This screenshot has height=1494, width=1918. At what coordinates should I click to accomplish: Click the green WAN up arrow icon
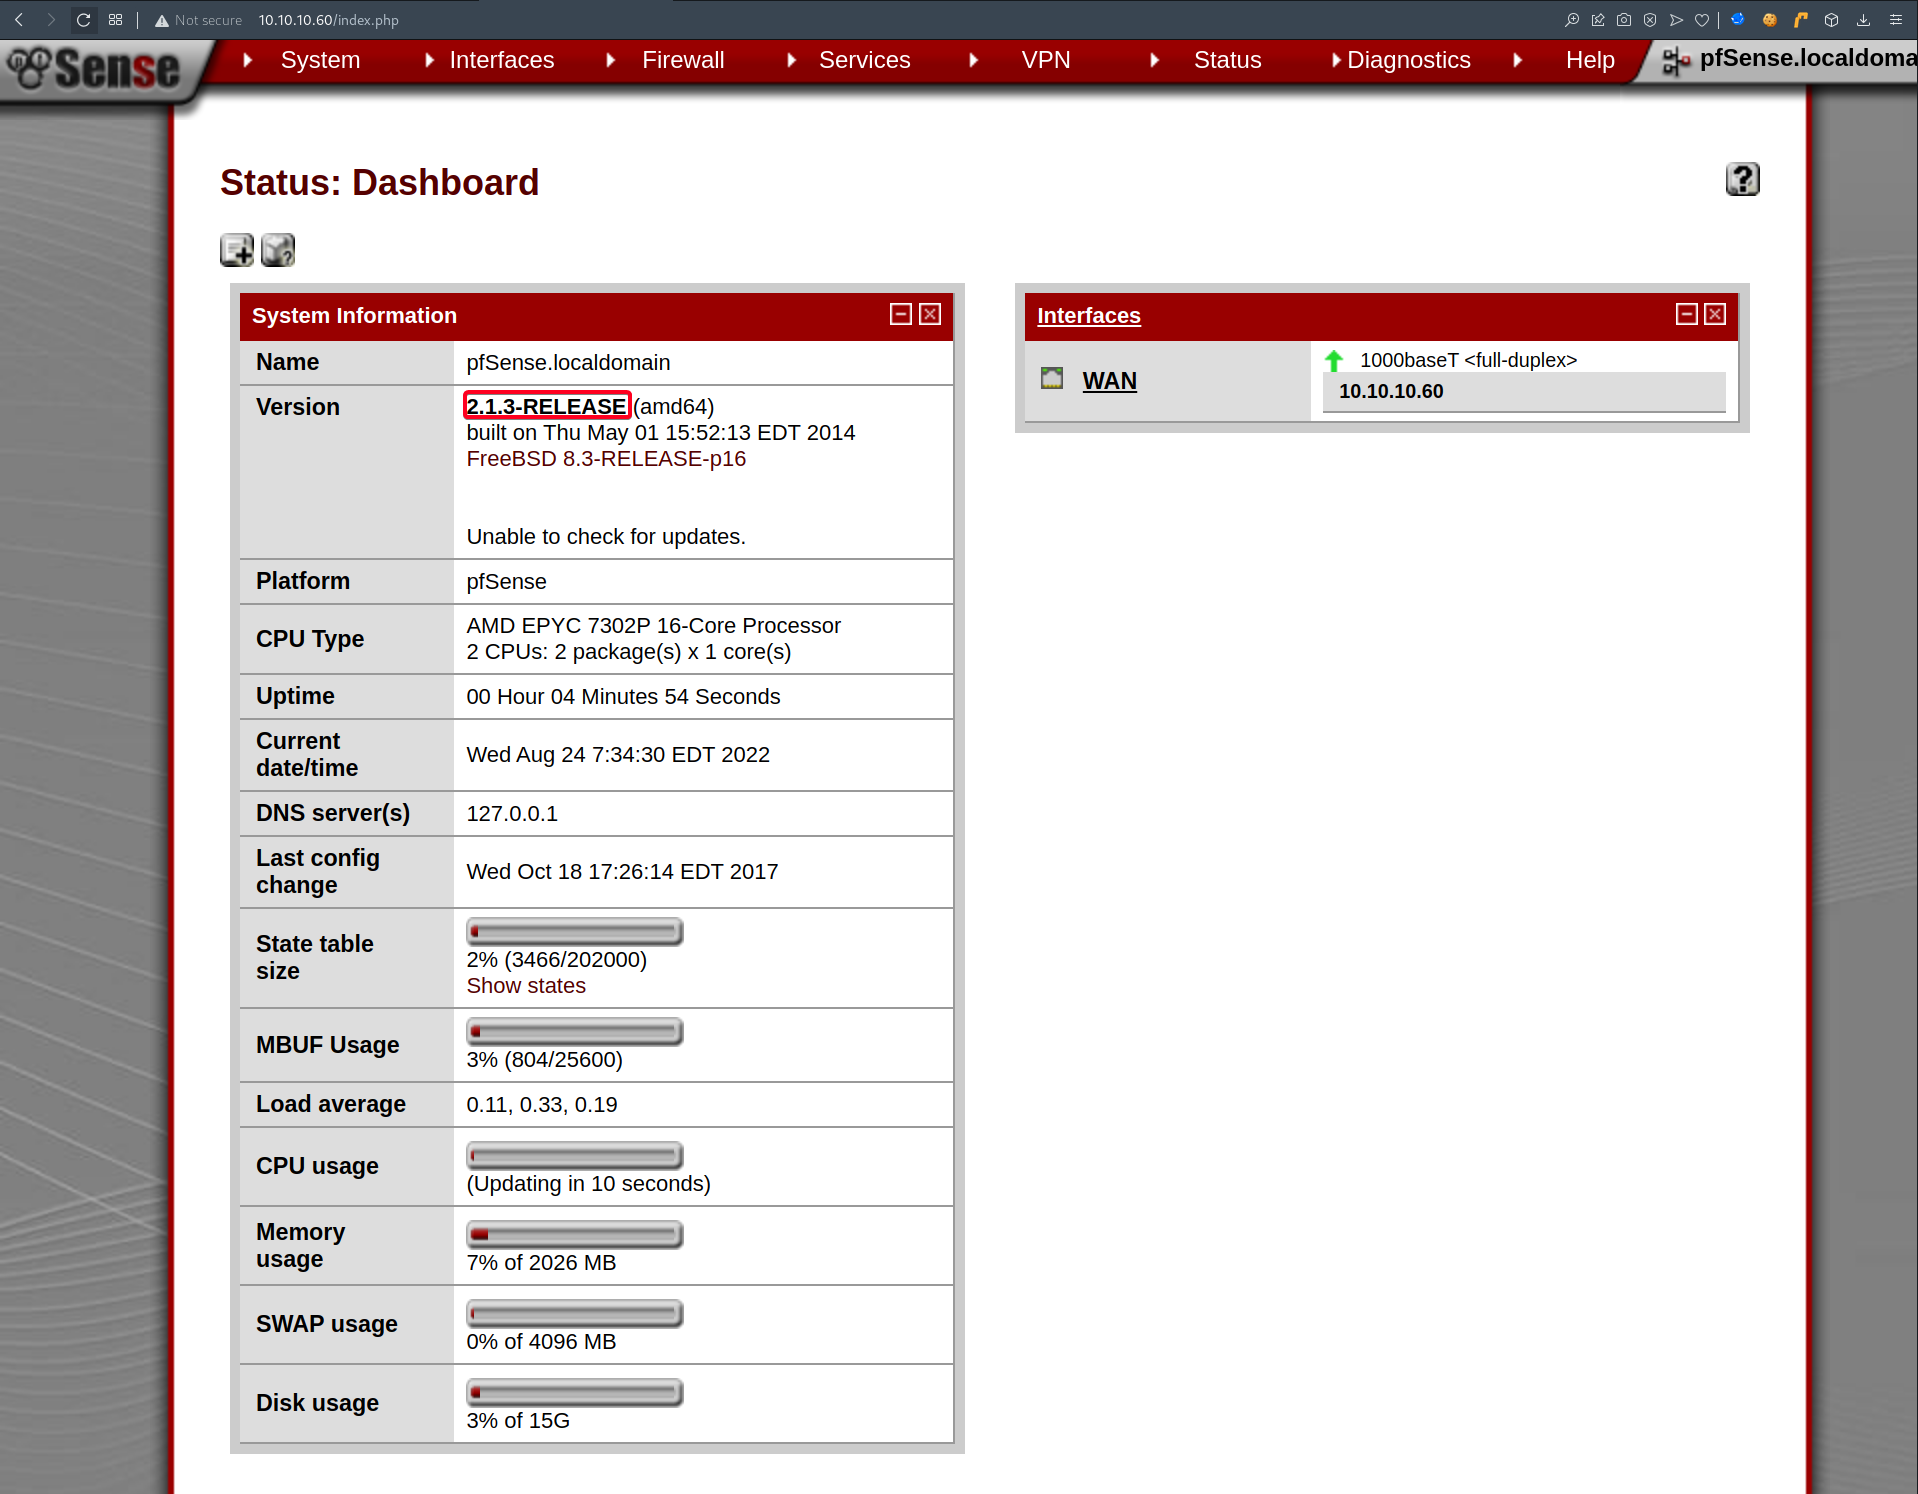click(1333, 360)
